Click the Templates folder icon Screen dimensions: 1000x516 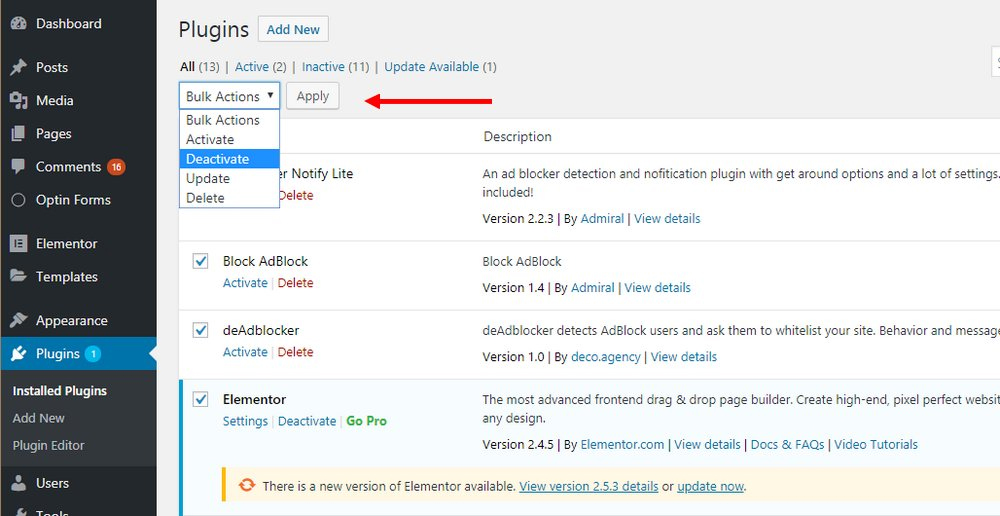tap(18, 276)
